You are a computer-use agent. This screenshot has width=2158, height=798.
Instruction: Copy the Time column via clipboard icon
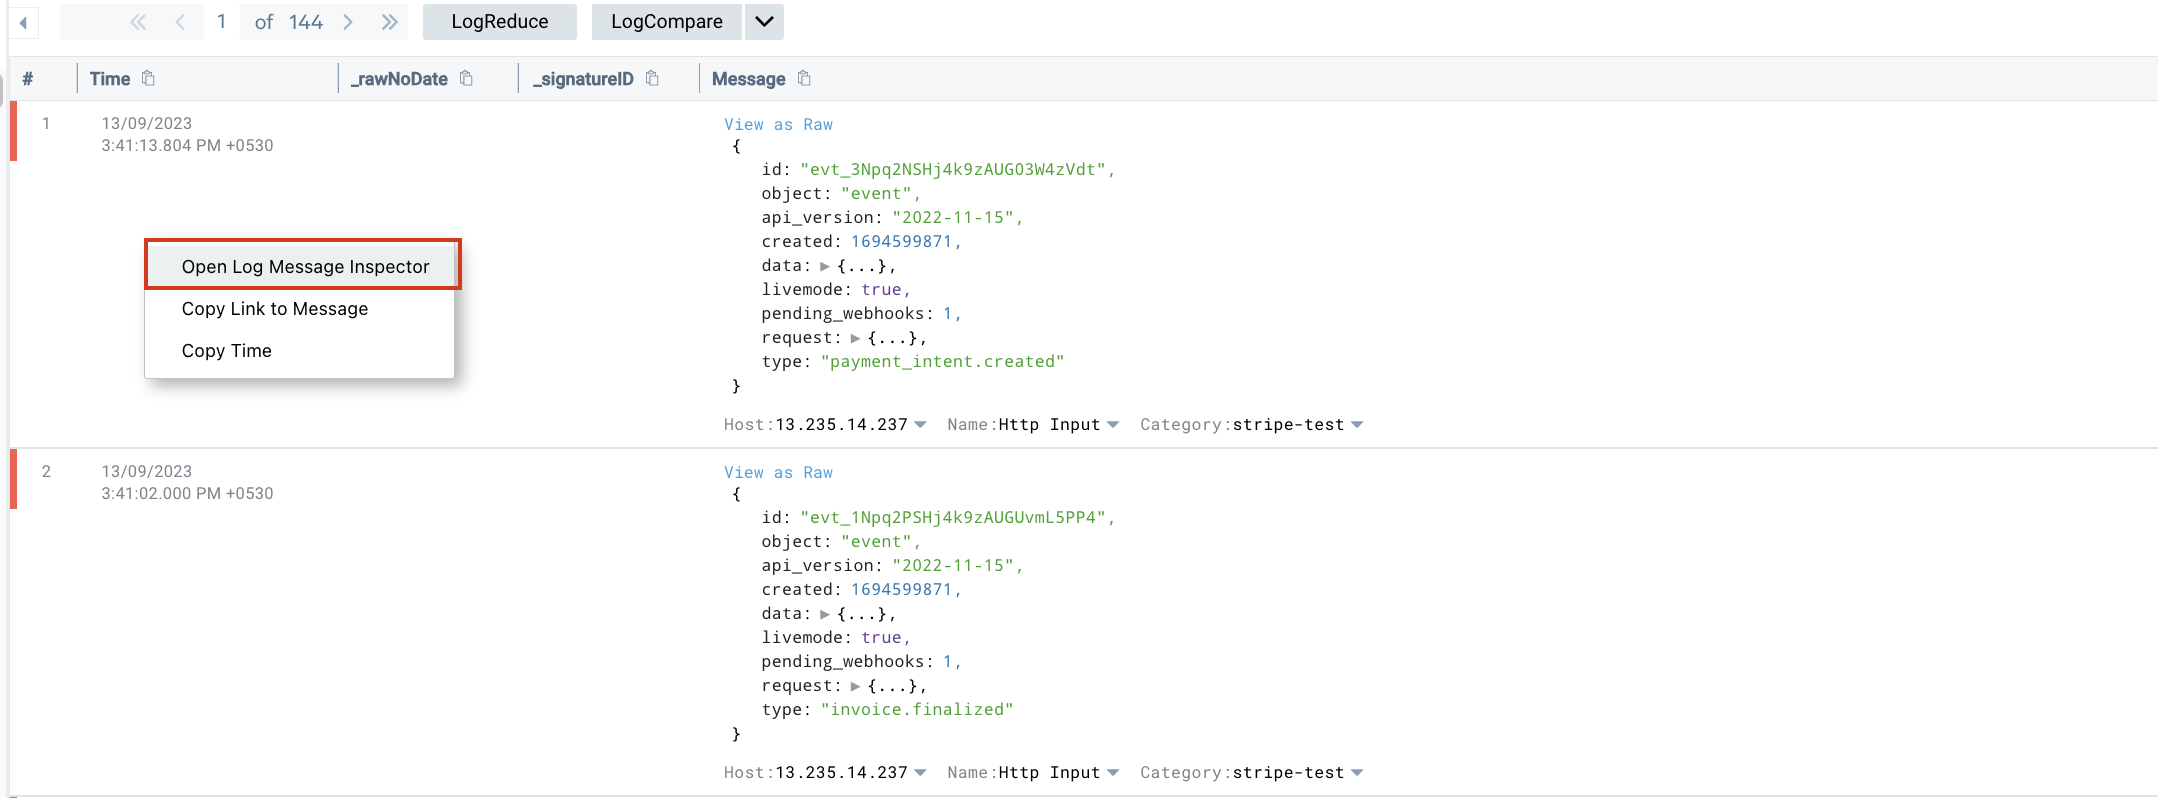point(148,78)
